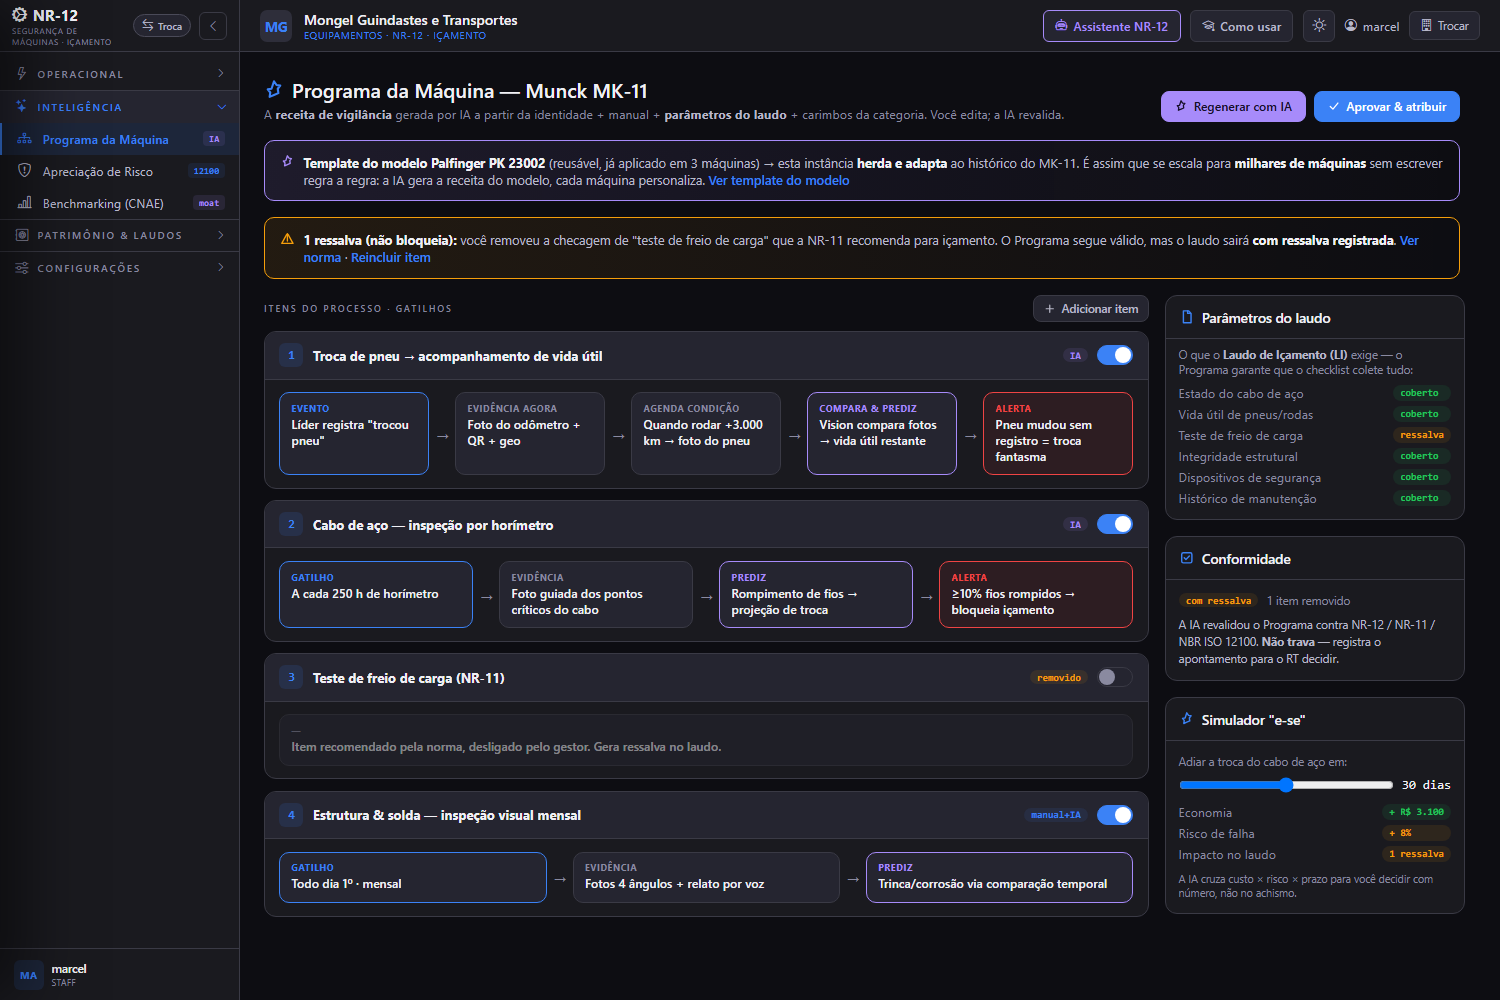Open the Troca workspace switcher in sidebar header
Screen dimensions: 1500x1000
[162, 26]
